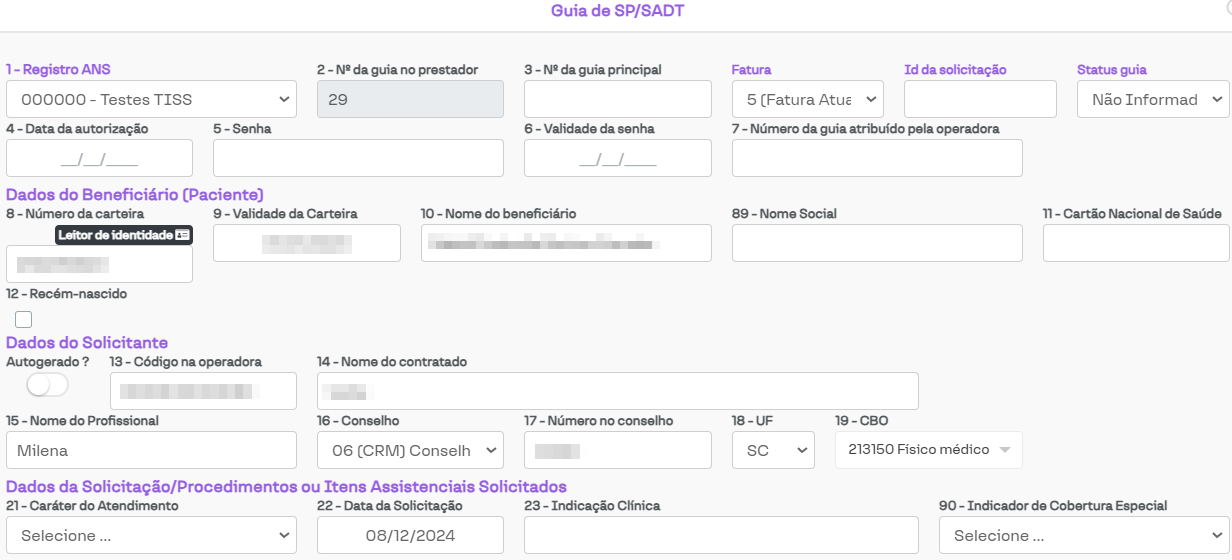
Task: Focus the Data da autorização field
Action: [99, 159]
